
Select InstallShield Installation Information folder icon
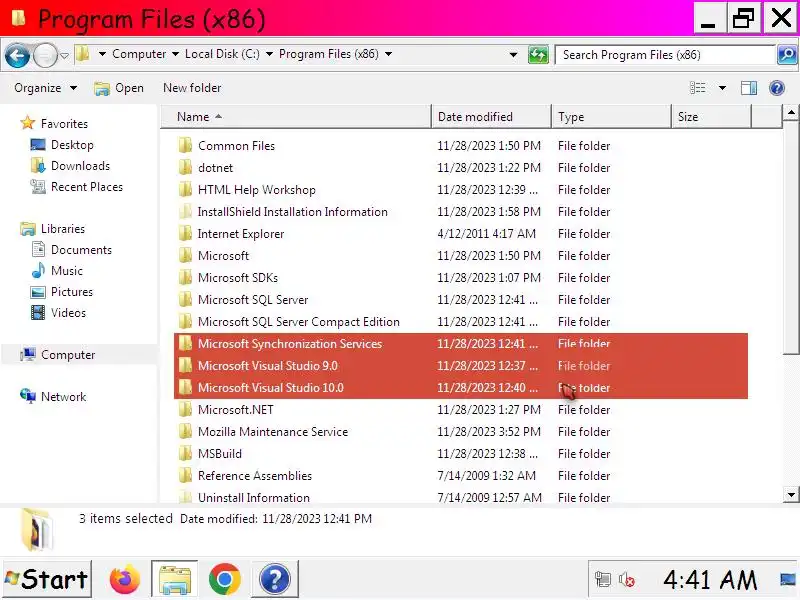point(186,211)
